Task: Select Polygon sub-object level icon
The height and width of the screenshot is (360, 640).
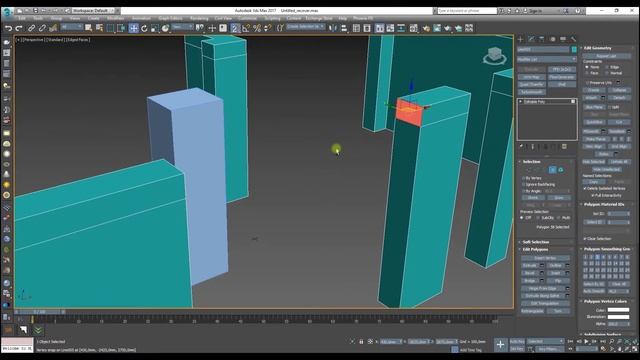Action: tap(552, 169)
